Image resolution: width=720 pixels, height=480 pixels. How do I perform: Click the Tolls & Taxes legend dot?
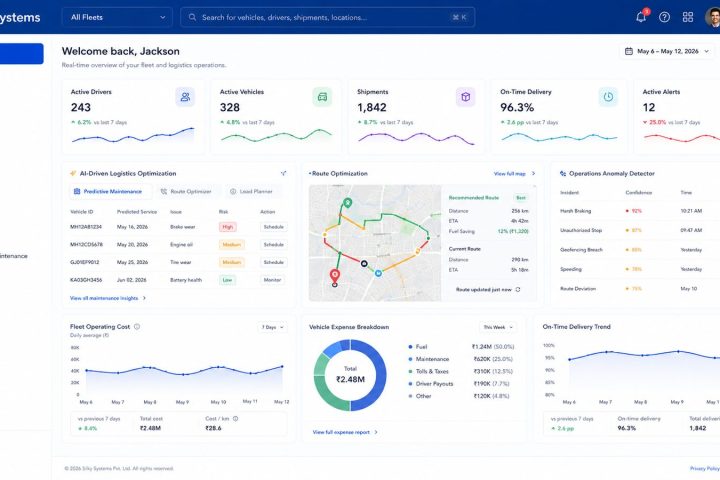tap(410, 371)
